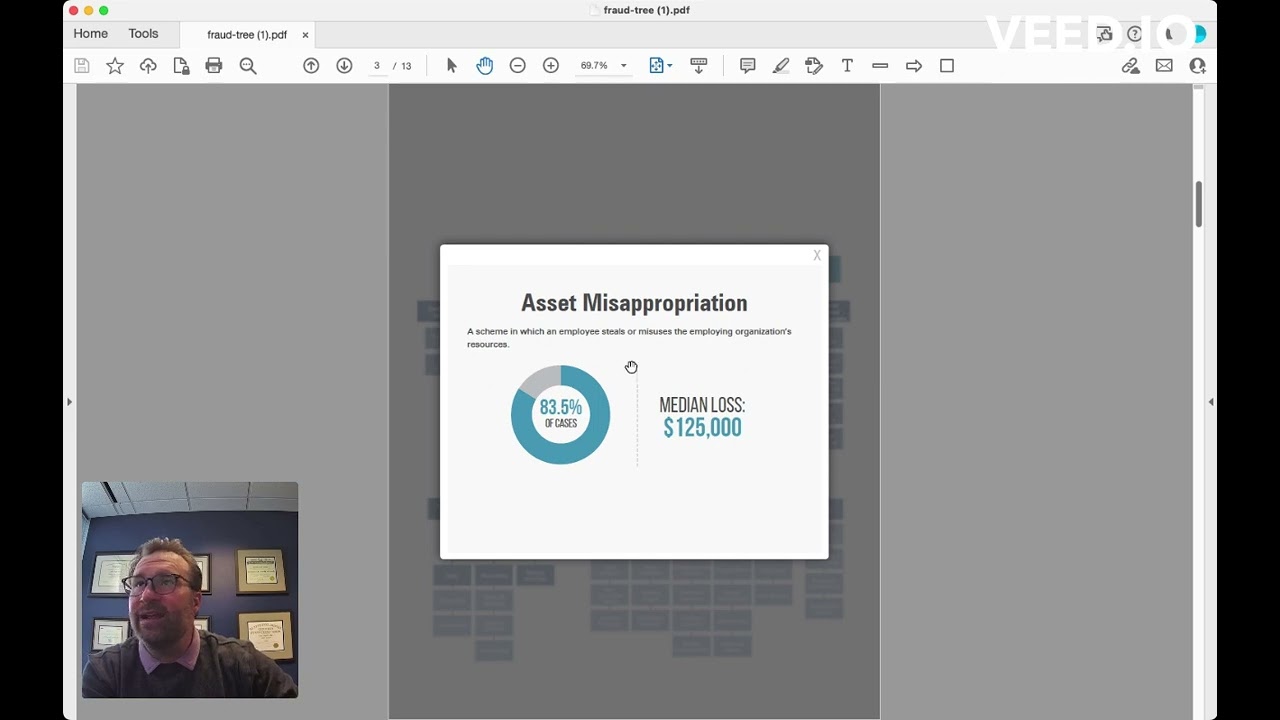The image size is (1280, 720).
Task: Expand the right tools pane arrow
Action: pos(1211,402)
